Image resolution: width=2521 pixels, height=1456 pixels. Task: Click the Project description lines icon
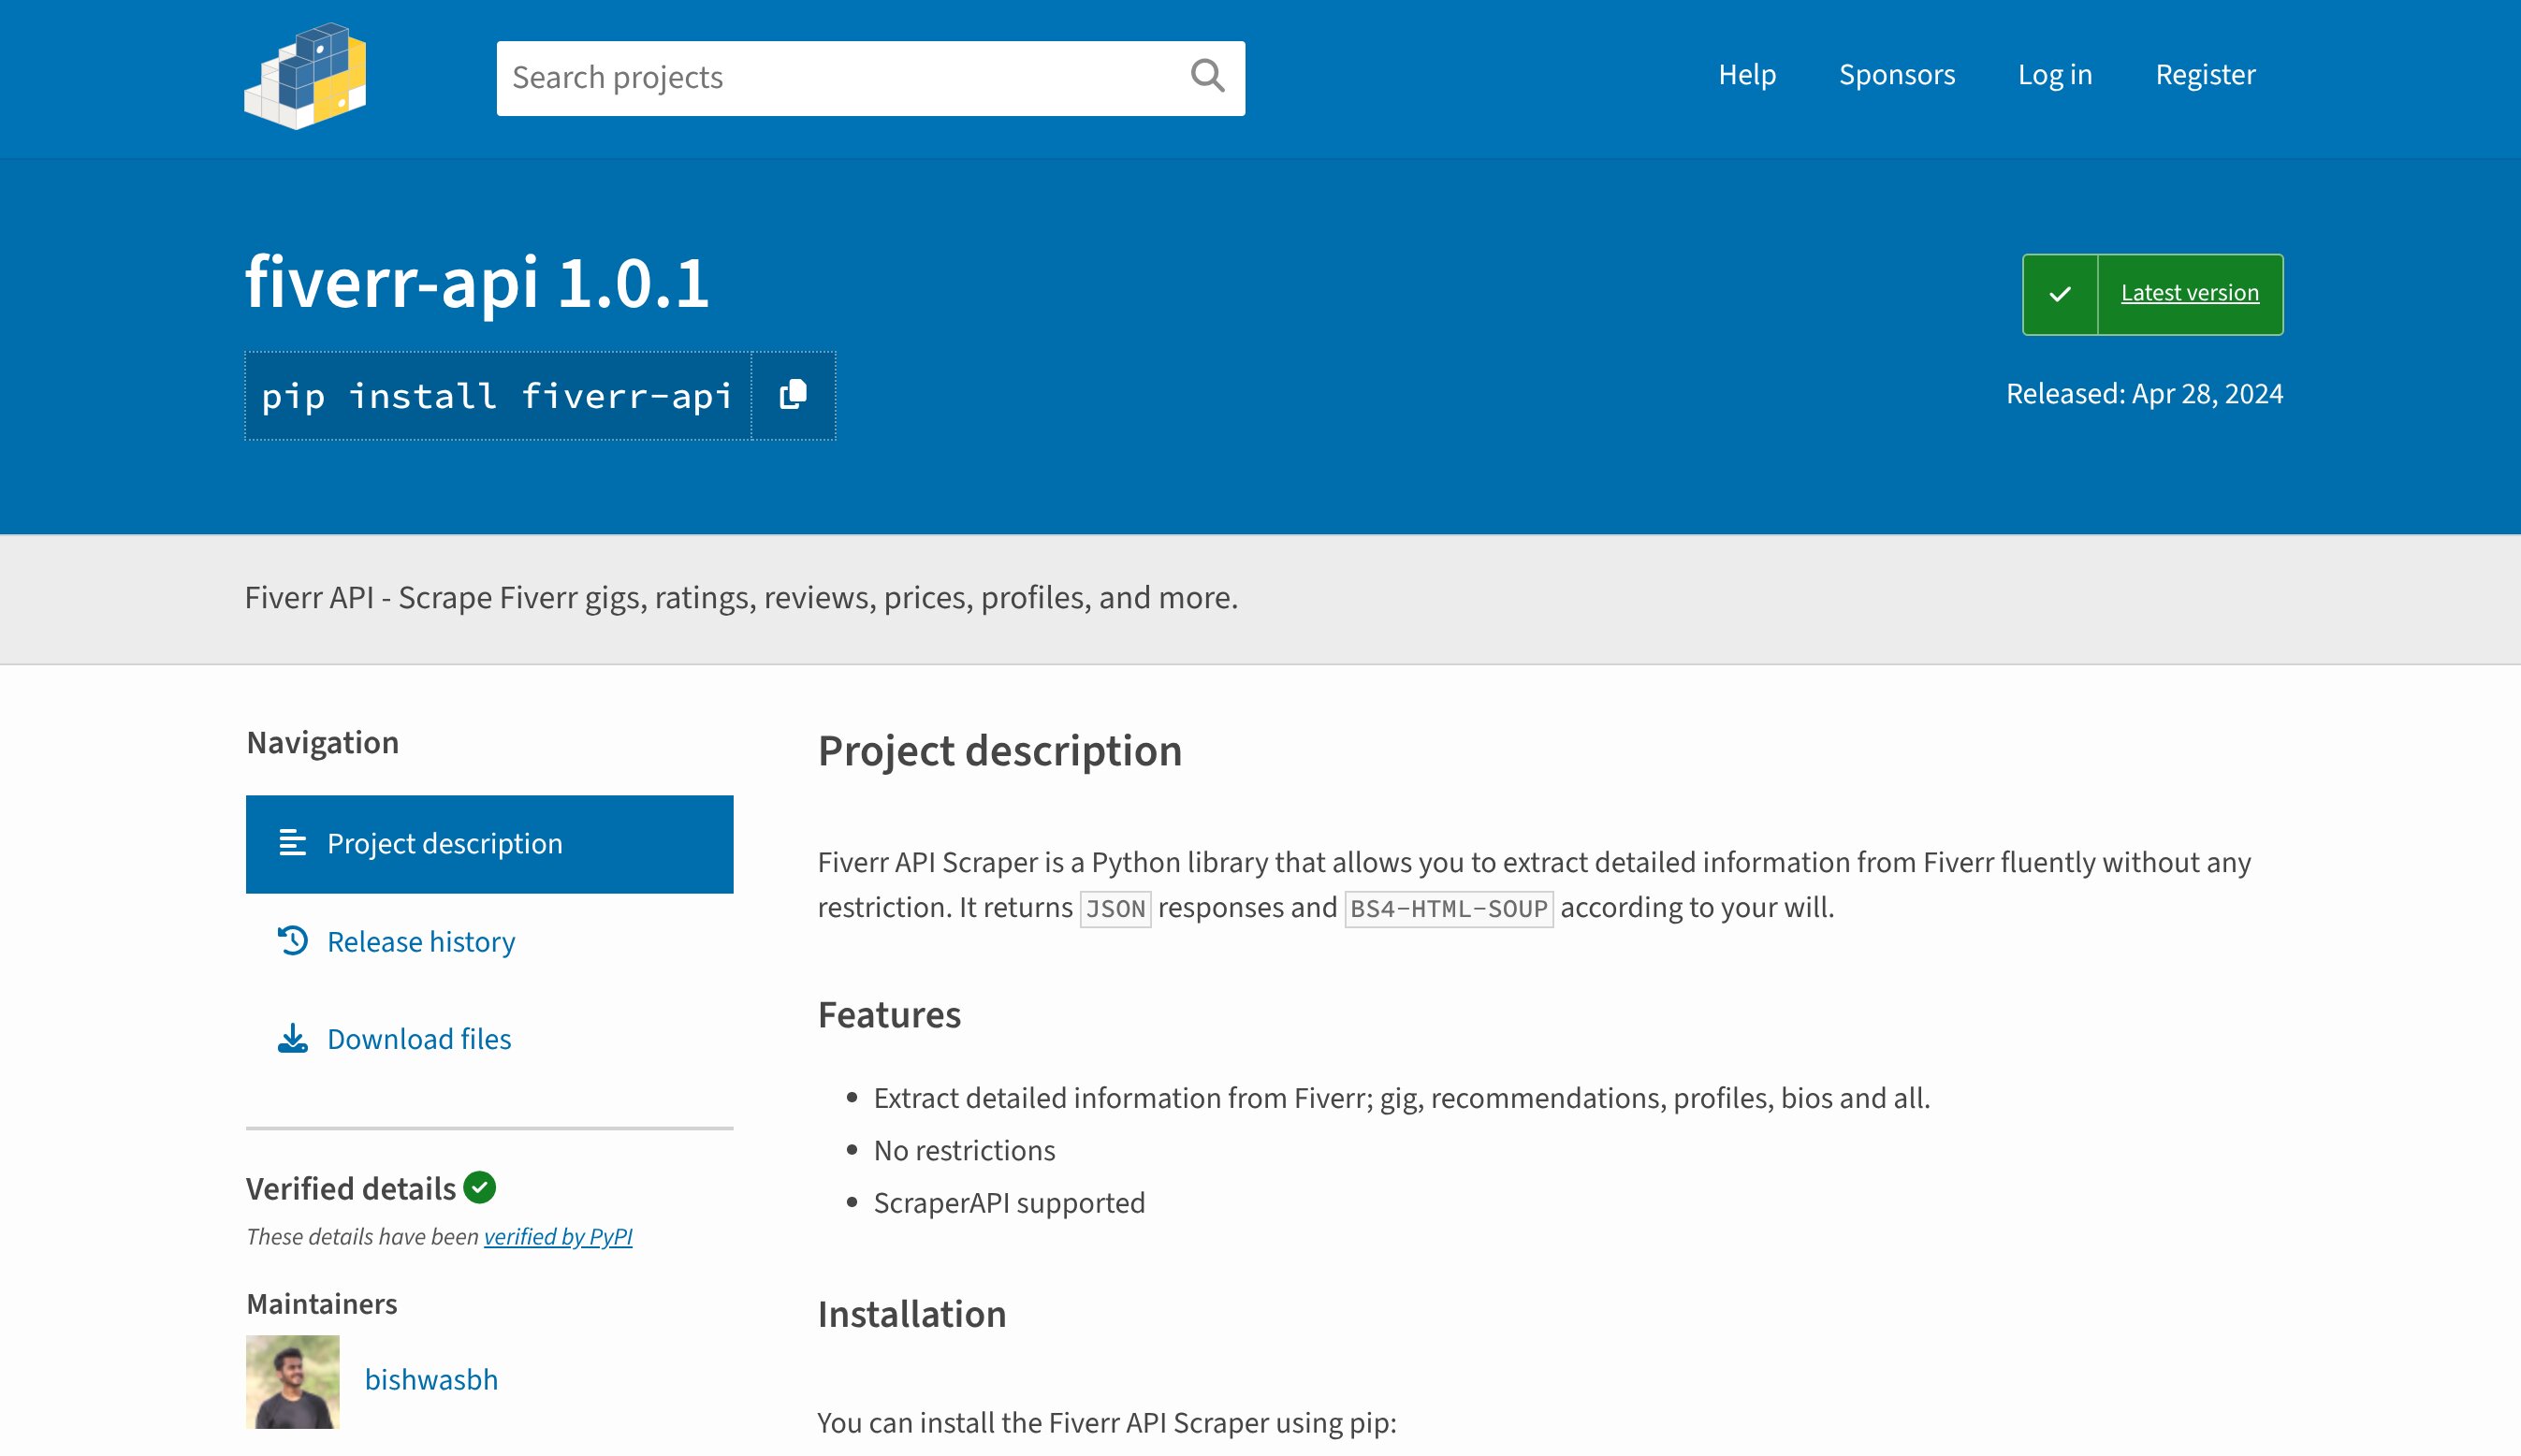tap(291, 843)
